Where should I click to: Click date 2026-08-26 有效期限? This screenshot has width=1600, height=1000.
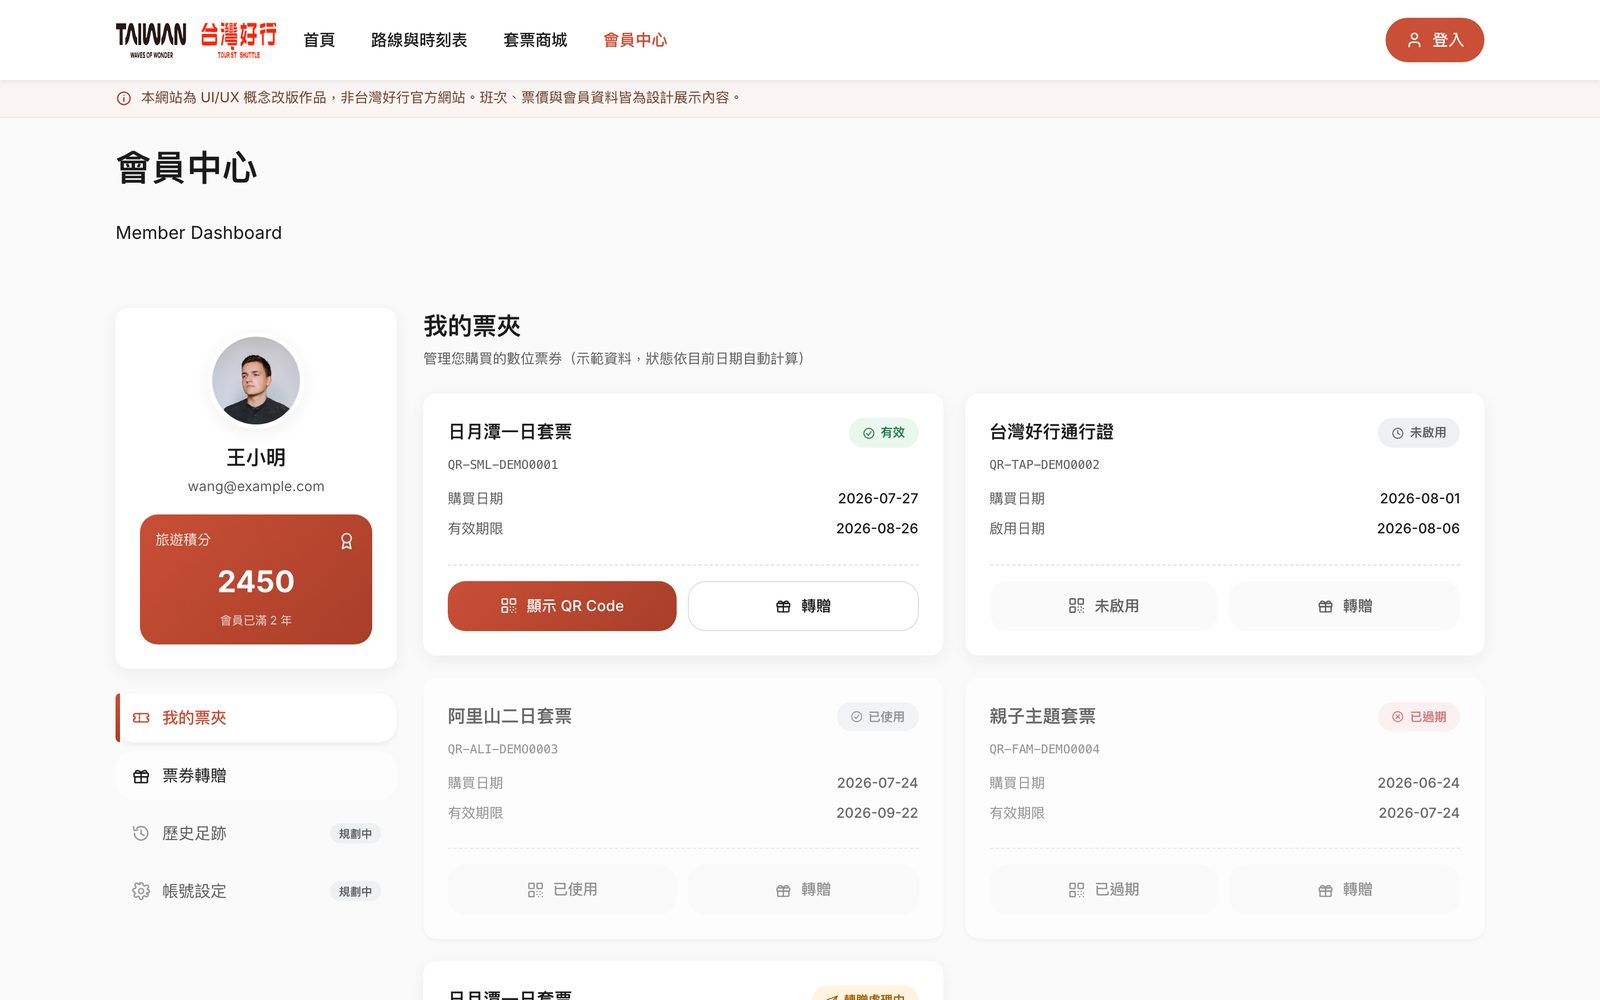point(877,528)
